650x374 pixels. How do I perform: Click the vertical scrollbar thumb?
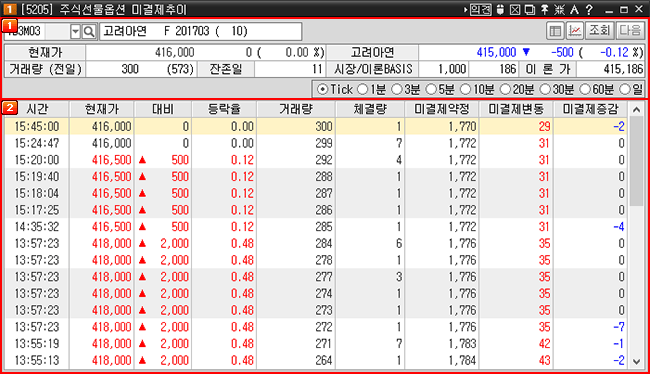pos(636,162)
